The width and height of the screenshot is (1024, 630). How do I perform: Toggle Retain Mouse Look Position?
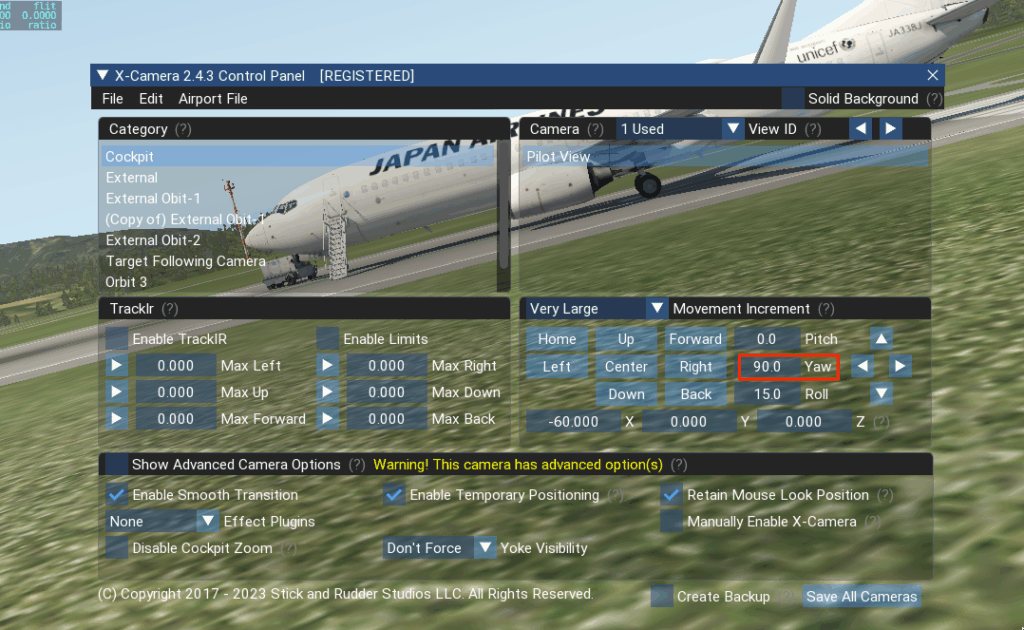pyautogui.click(x=671, y=495)
